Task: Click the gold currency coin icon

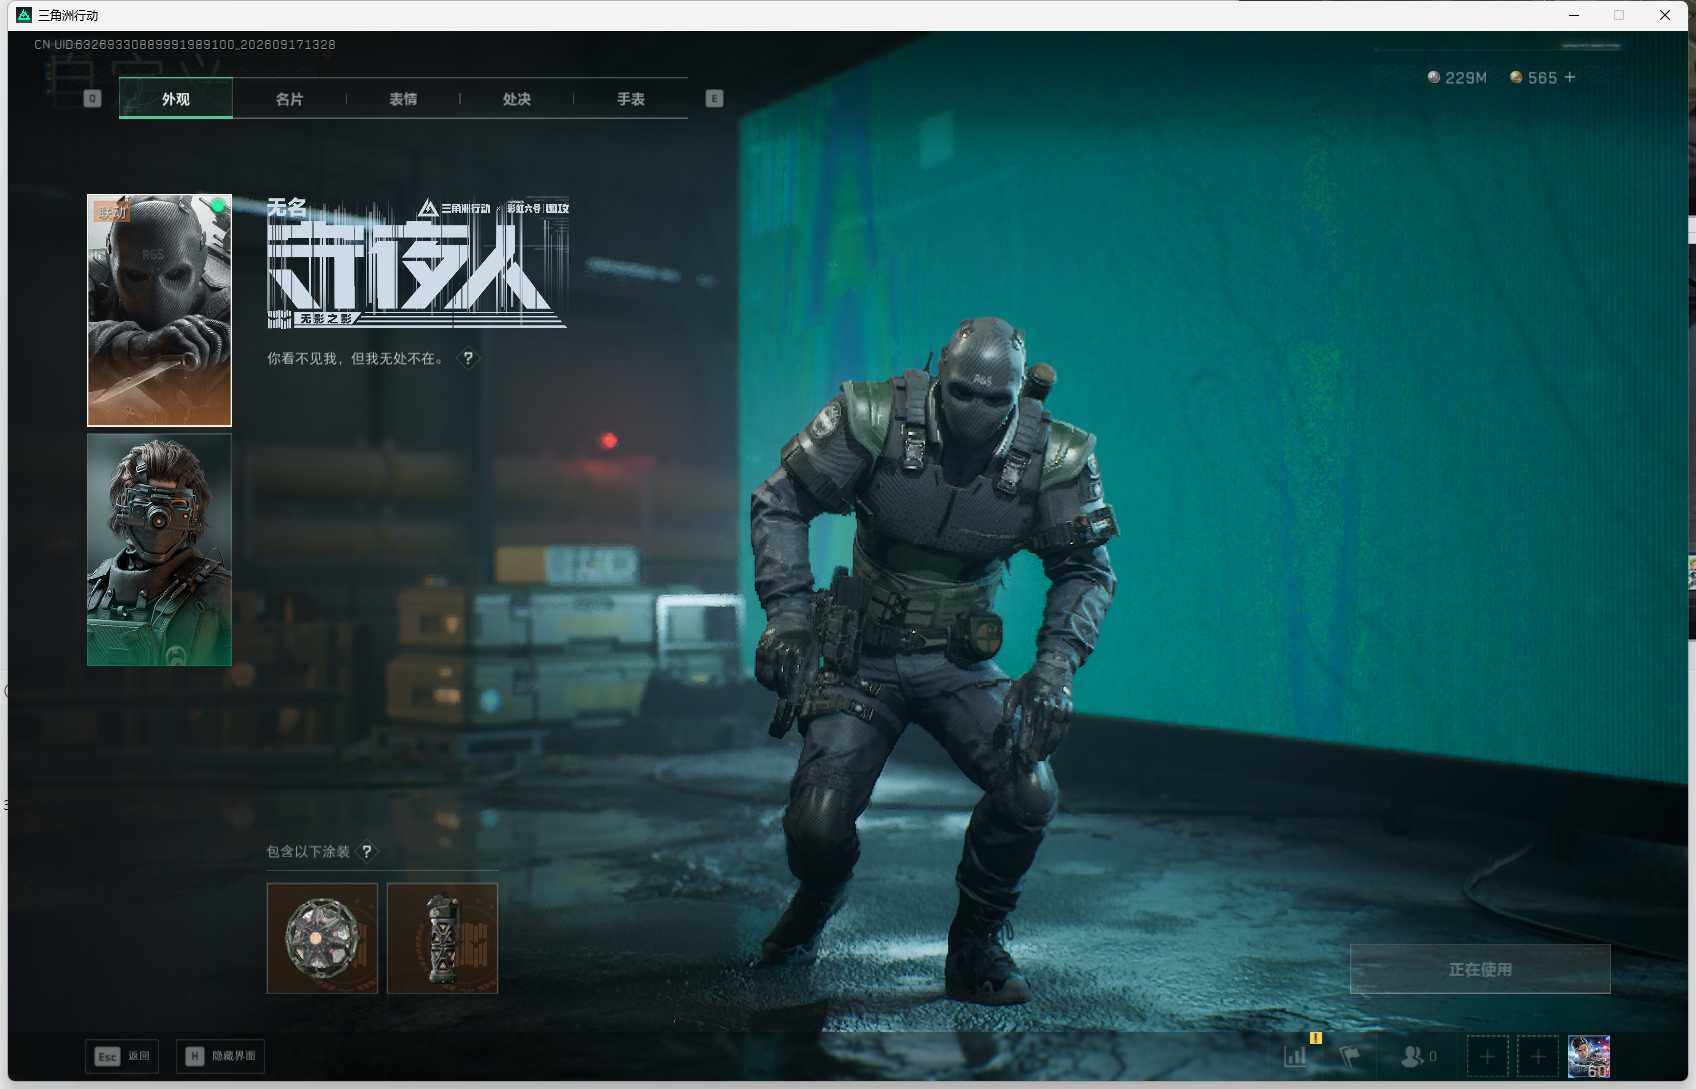Action: (1516, 77)
